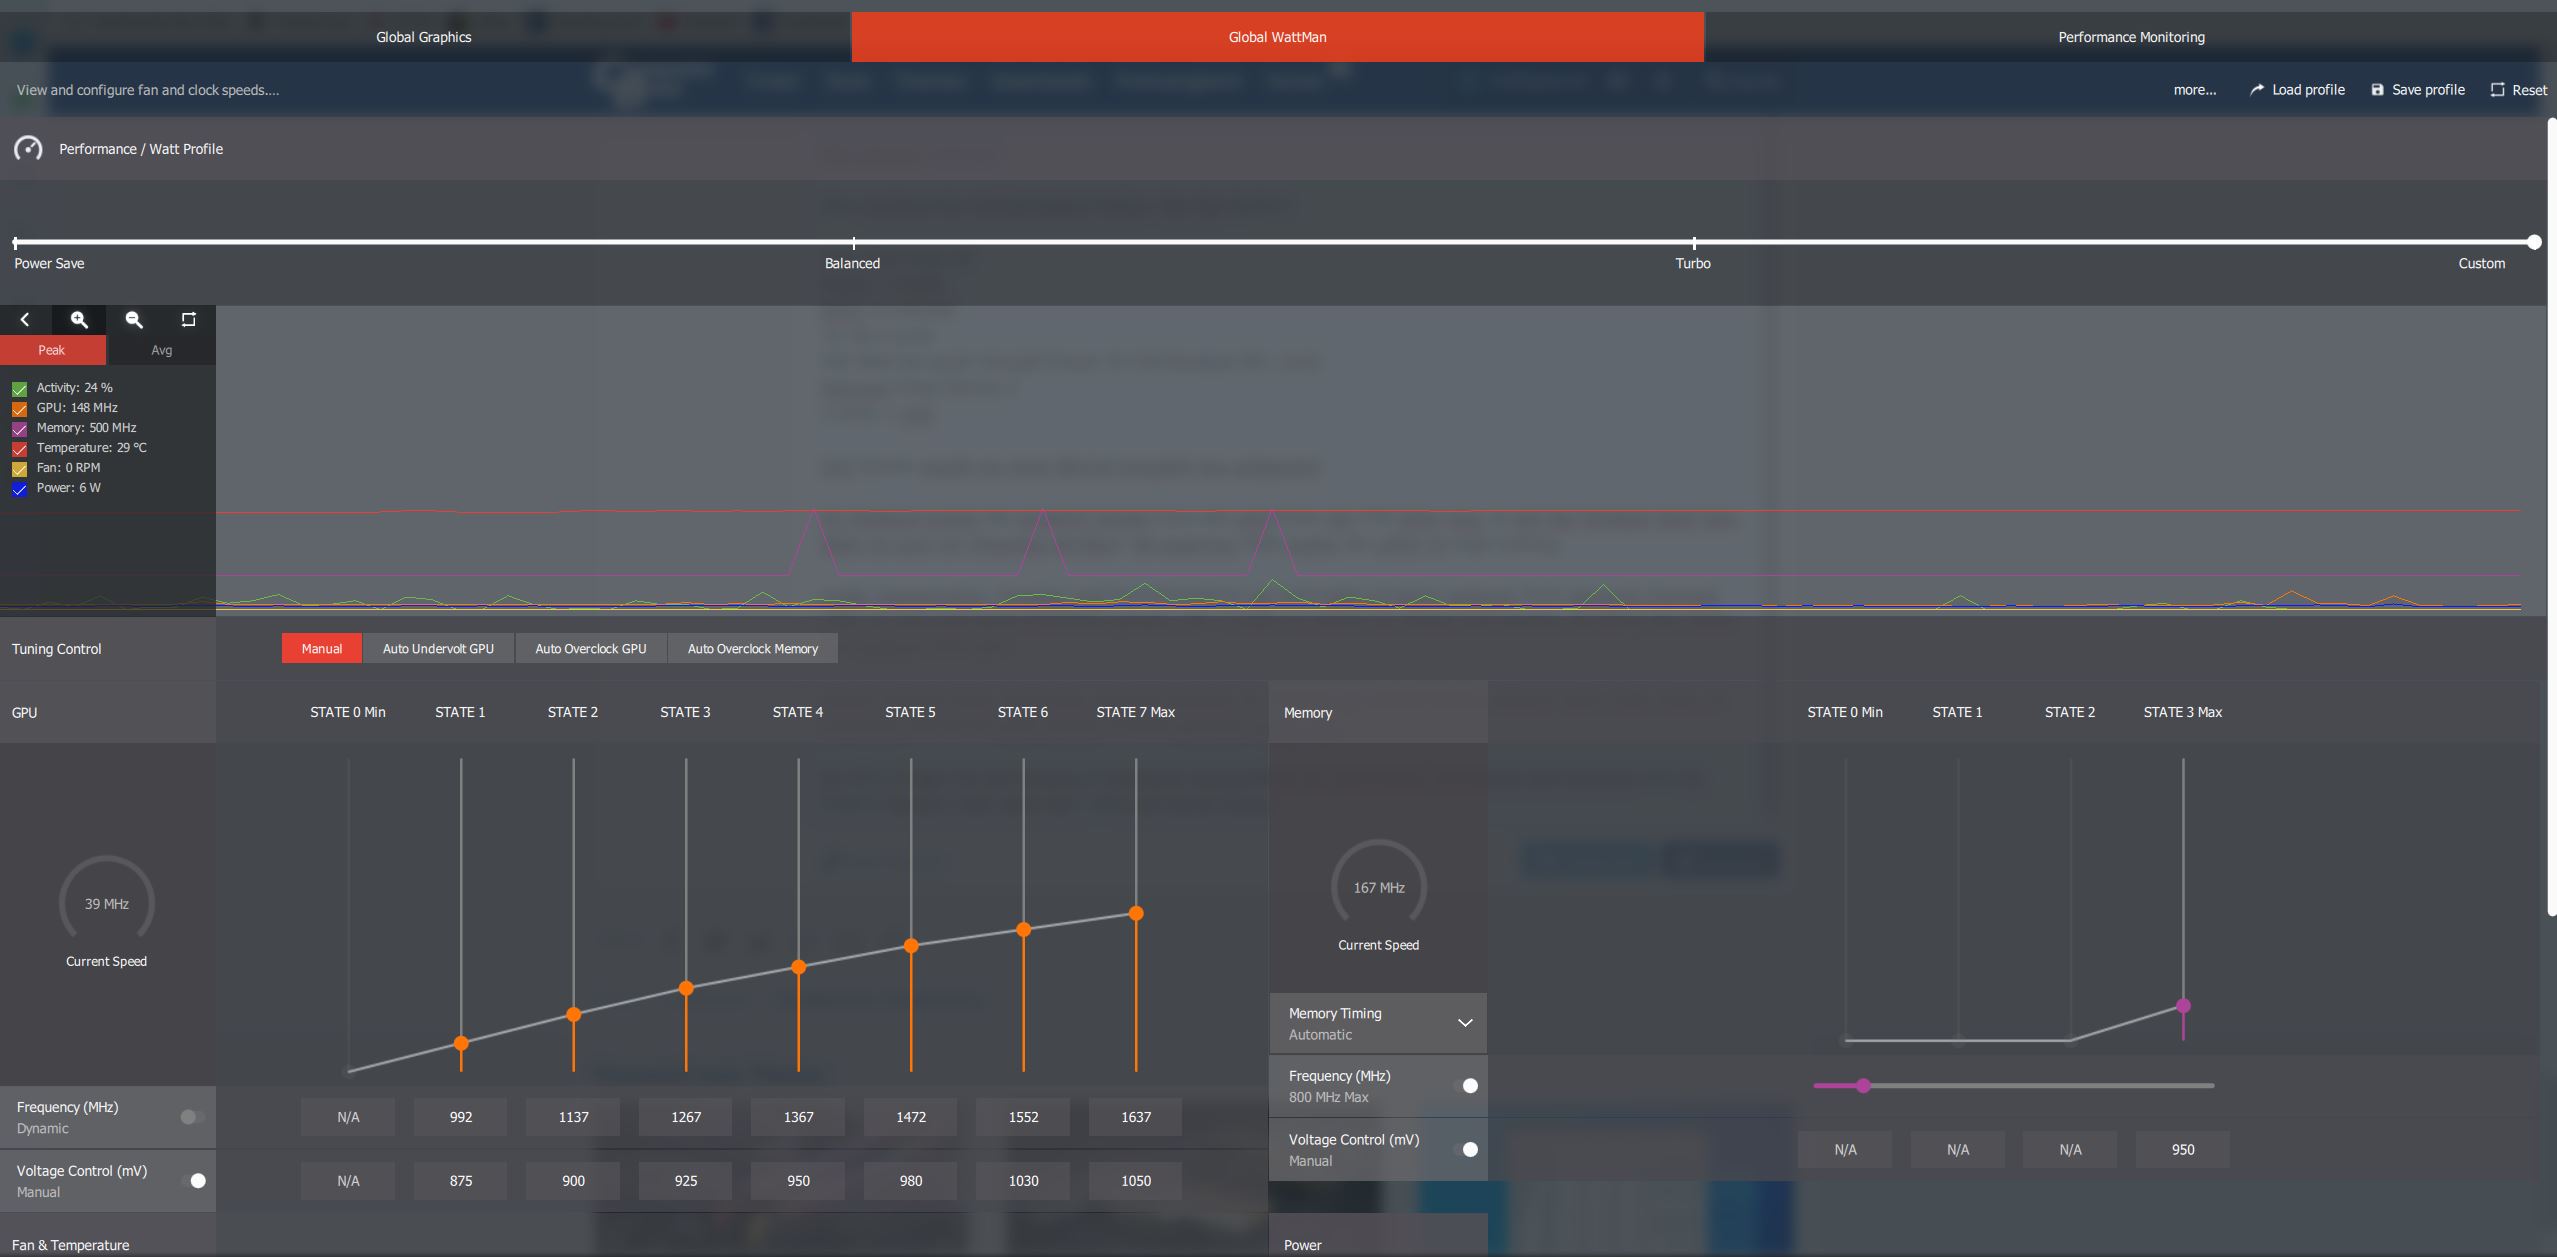Zoom in on the performance graph

[x=79, y=320]
